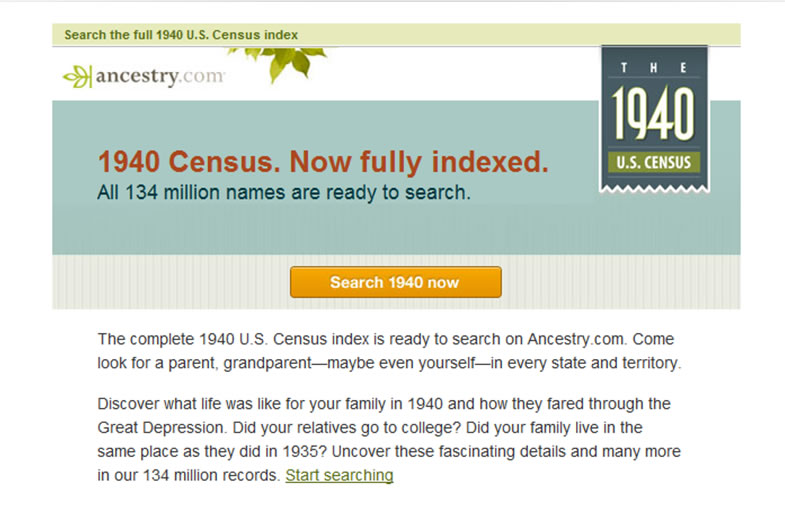The image size is (785, 520).
Task: Open the 1940 U.S. Census badge
Action: [654, 119]
